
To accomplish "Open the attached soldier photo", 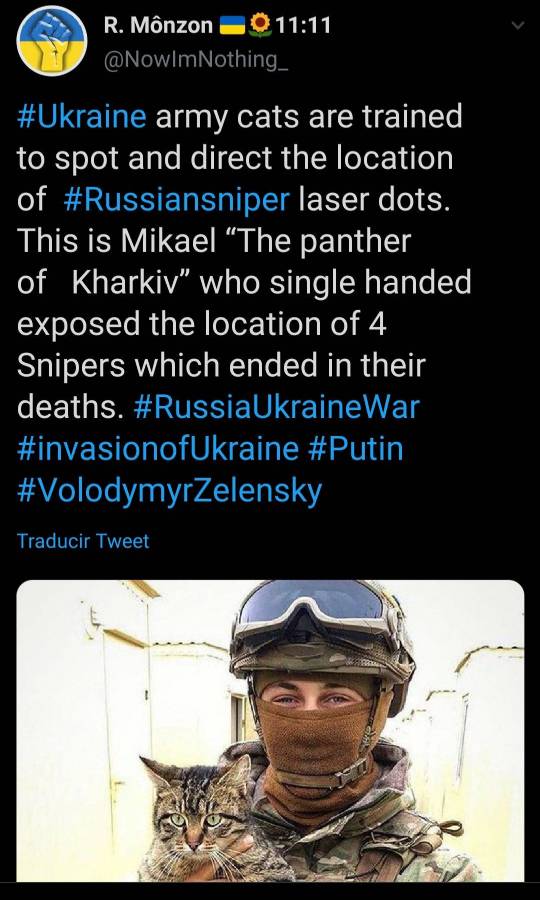I will 270,730.
